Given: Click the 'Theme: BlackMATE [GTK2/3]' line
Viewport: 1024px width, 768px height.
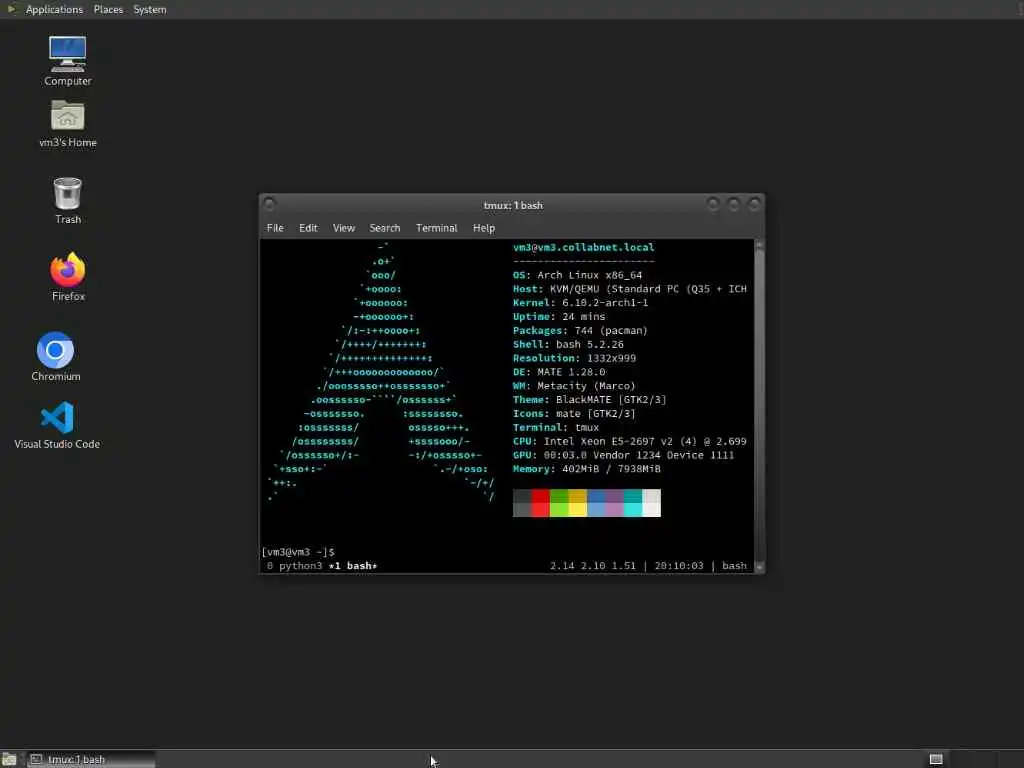Looking at the screenshot, I should pyautogui.click(x=590, y=400).
